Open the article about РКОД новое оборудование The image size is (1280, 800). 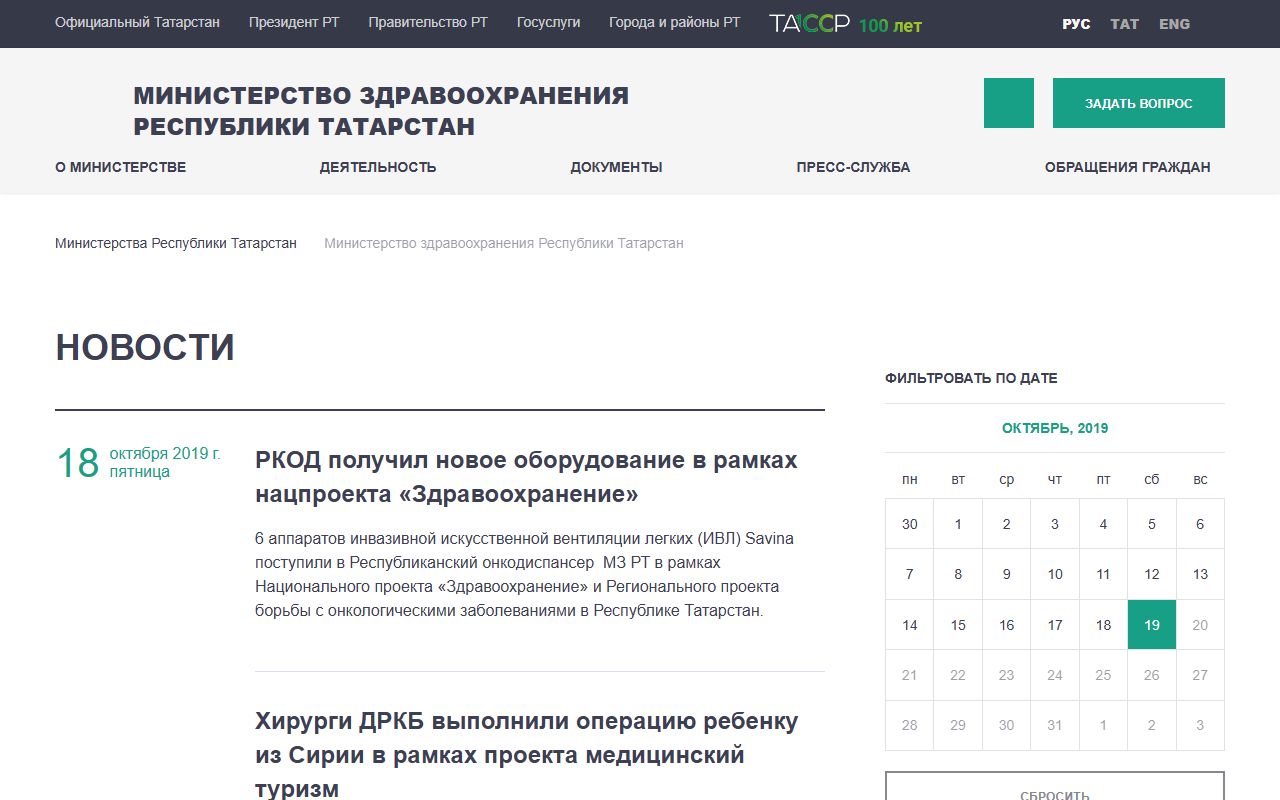click(x=526, y=477)
